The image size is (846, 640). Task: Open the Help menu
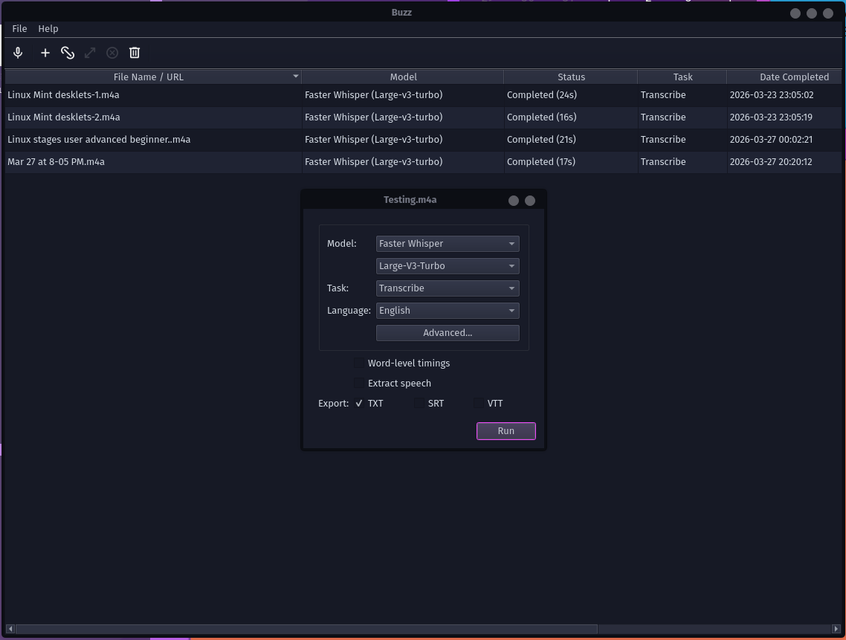point(48,29)
